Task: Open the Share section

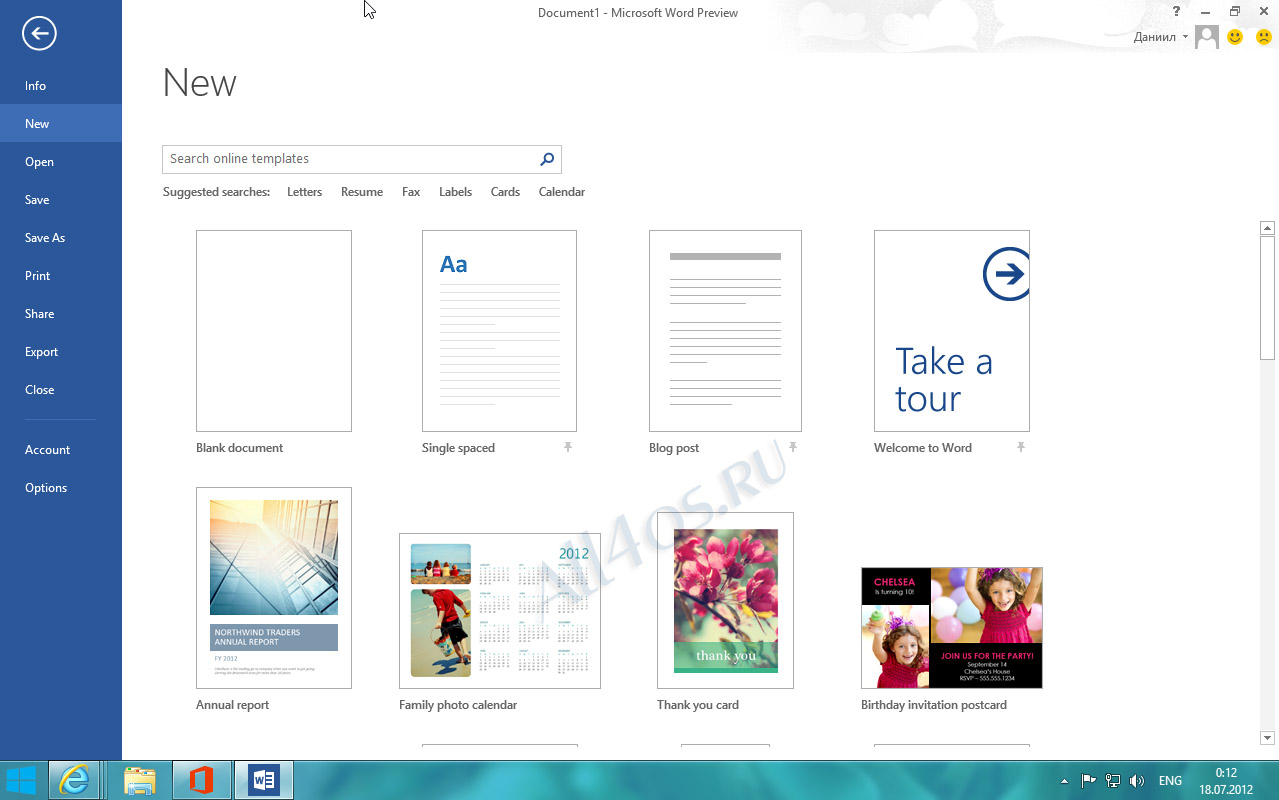Action: pyautogui.click(x=61, y=314)
